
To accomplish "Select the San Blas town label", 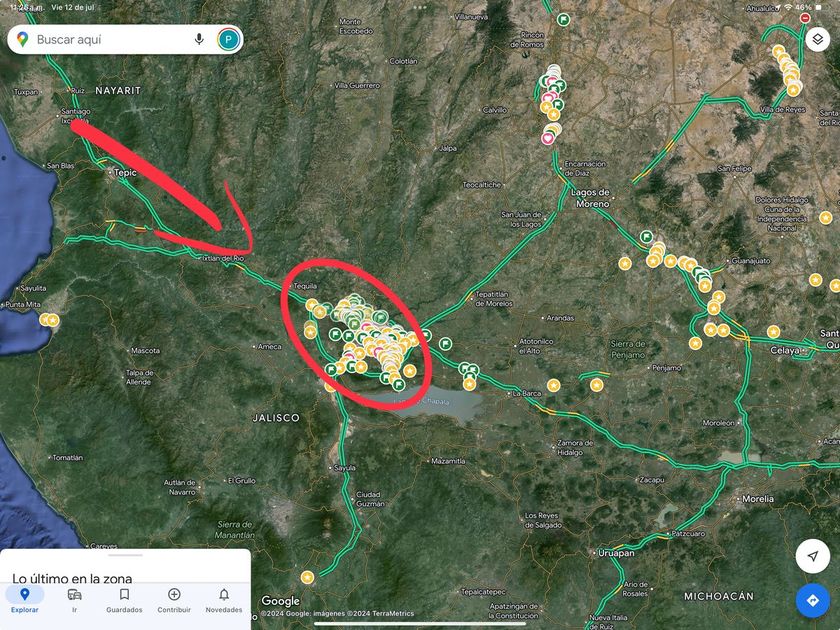I will 61,166.
